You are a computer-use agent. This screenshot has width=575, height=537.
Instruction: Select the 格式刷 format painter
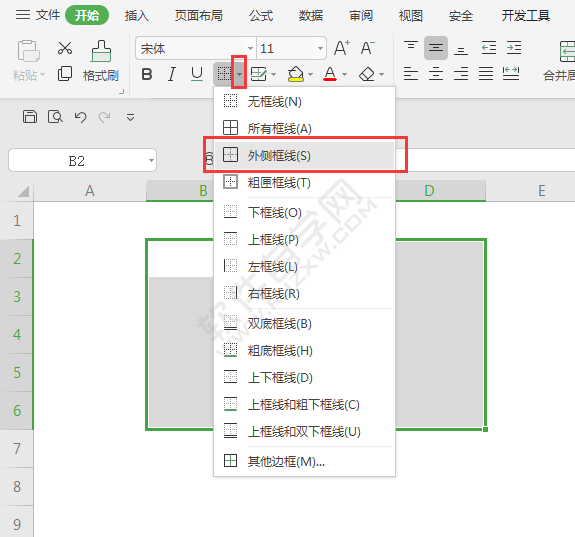pos(101,61)
